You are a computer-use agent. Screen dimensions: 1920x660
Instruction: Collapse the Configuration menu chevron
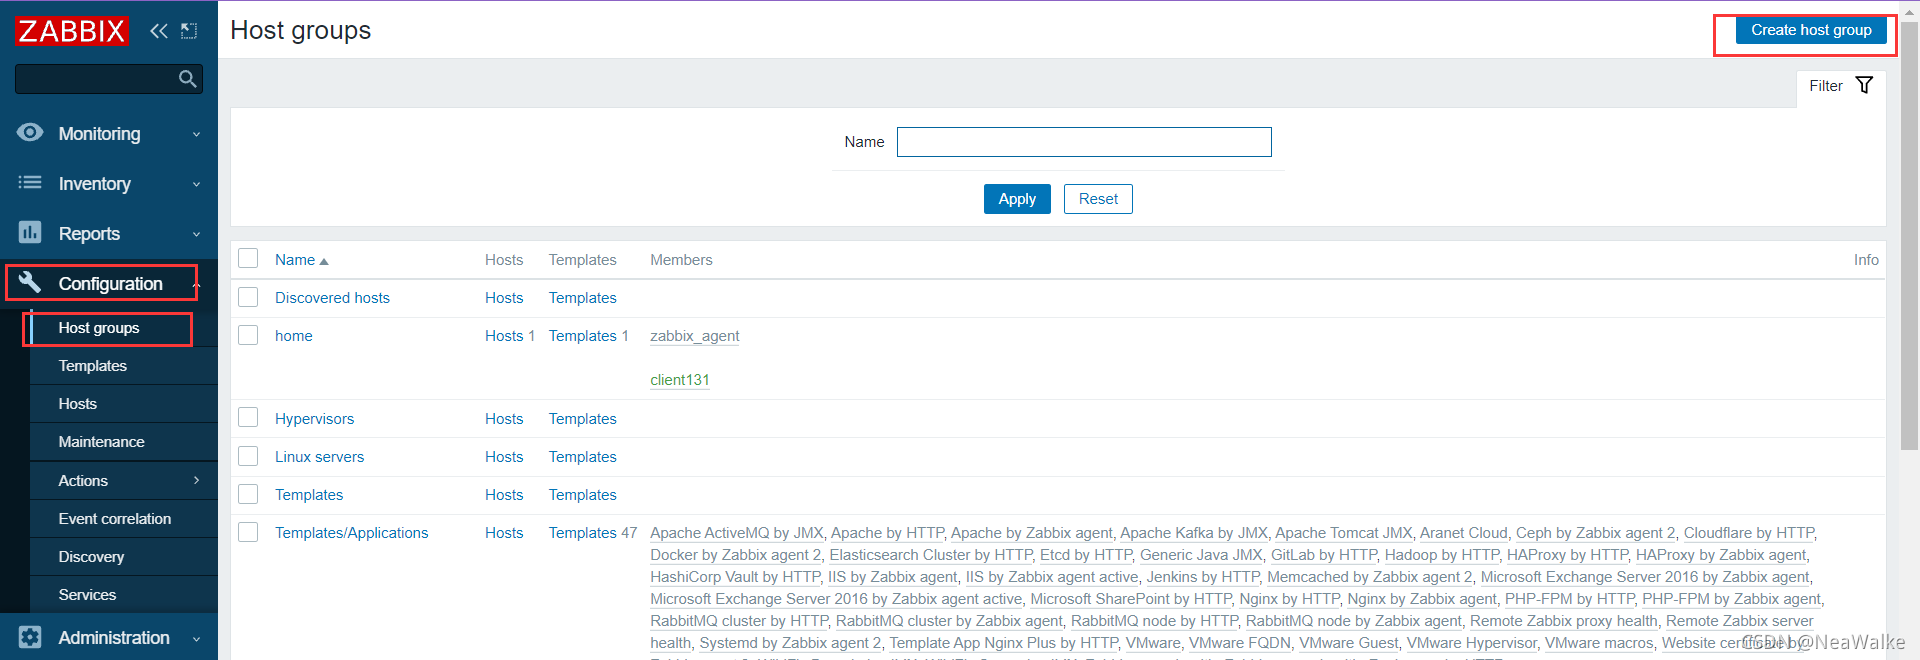click(196, 285)
